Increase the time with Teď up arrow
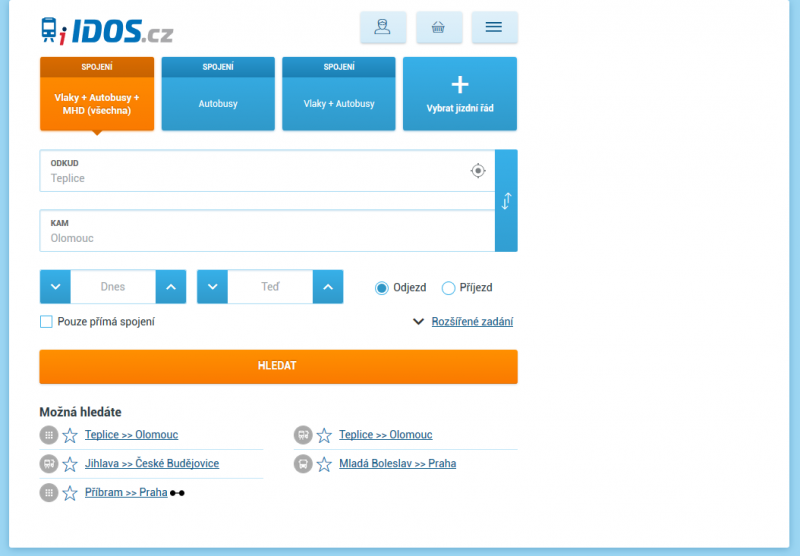800x556 pixels. pyautogui.click(x=328, y=287)
